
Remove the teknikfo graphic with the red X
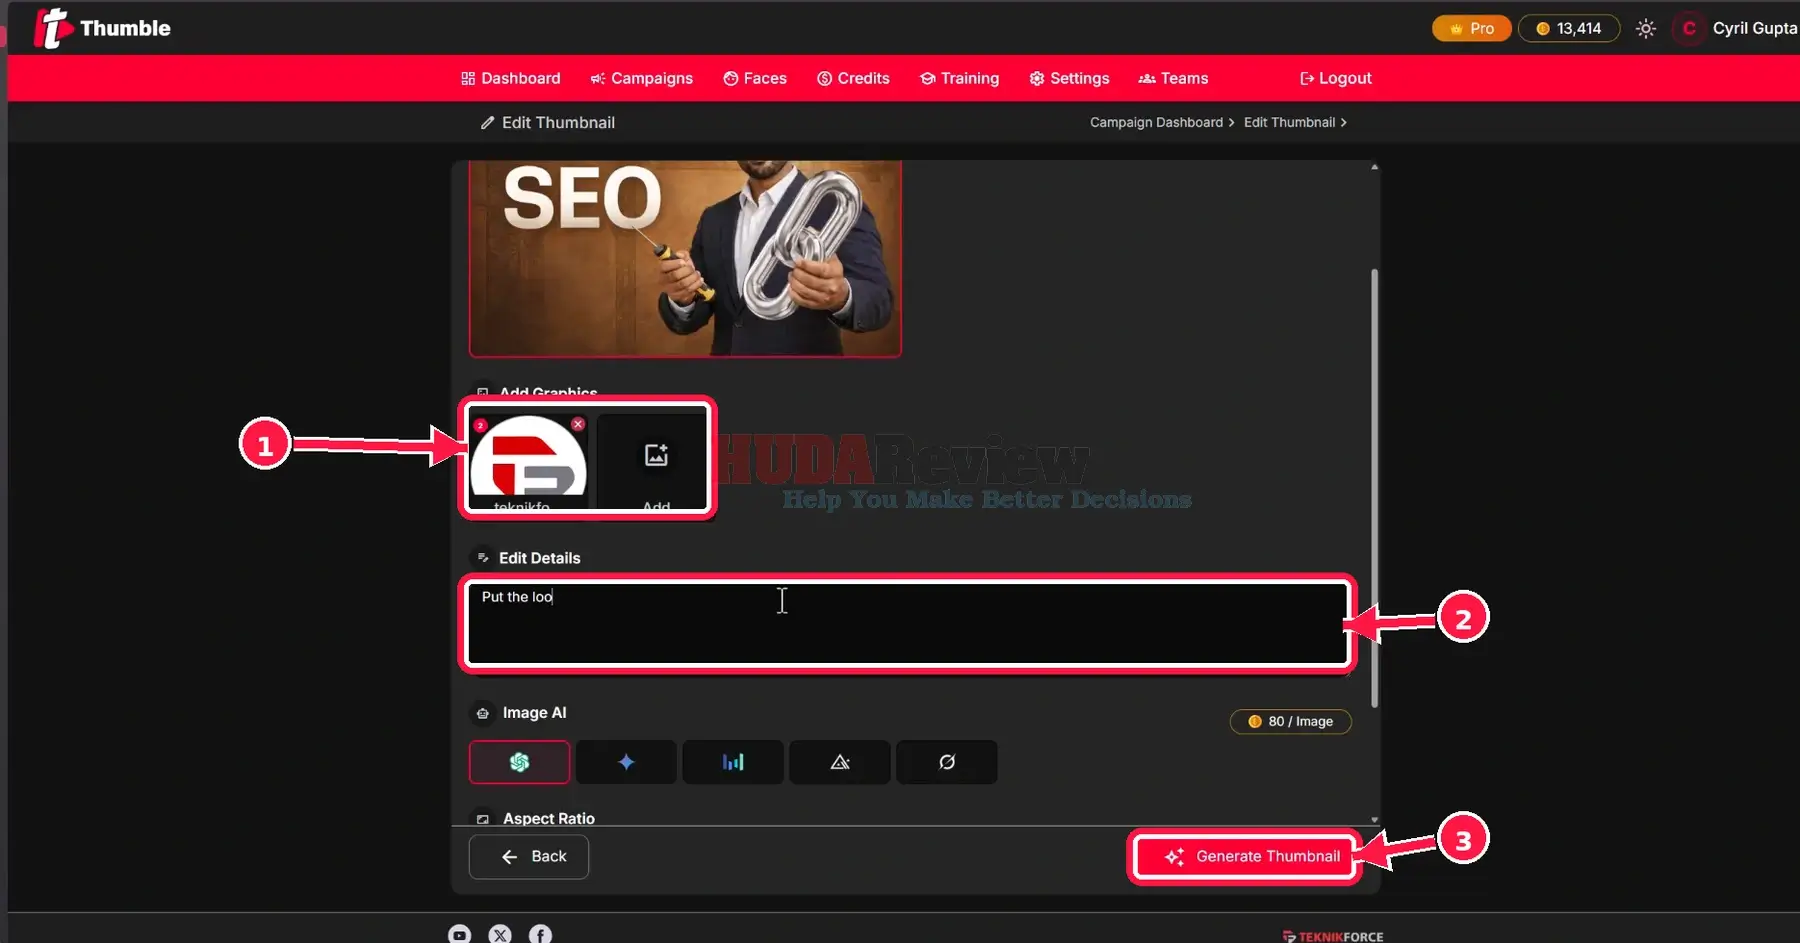click(578, 424)
